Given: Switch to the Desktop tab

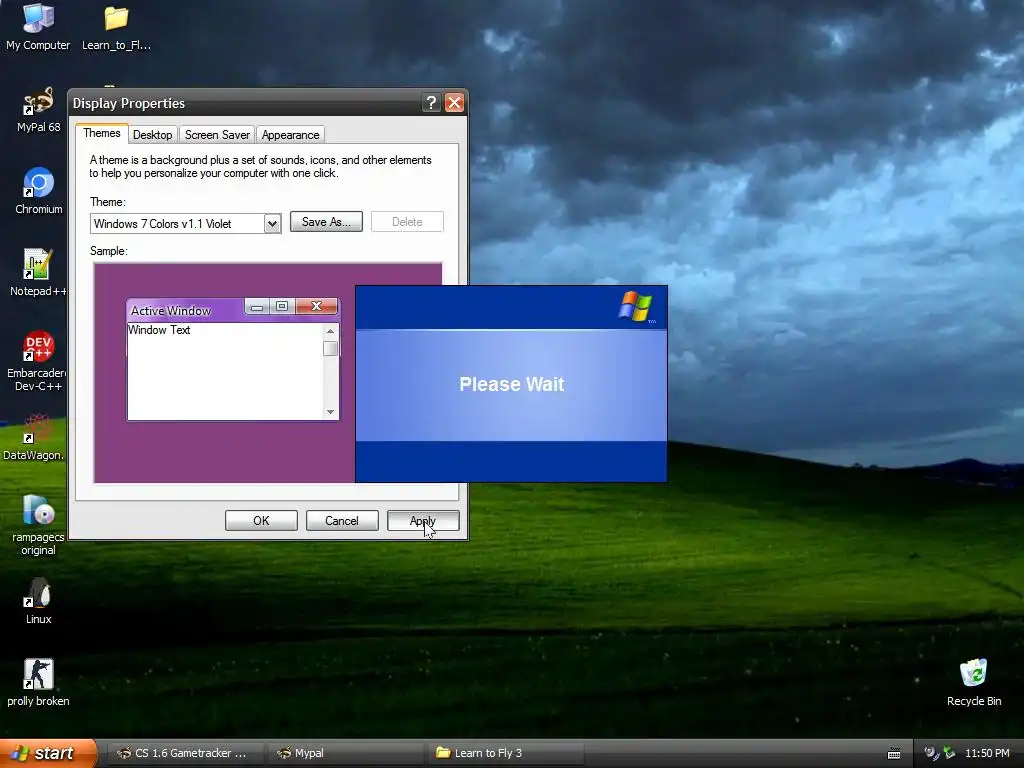Looking at the screenshot, I should pos(152,135).
